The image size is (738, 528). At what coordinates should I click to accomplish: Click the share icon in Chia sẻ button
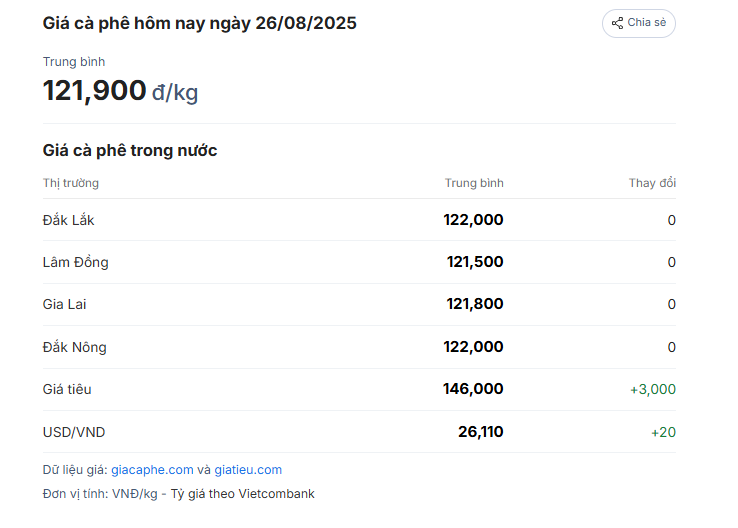tap(617, 23)
